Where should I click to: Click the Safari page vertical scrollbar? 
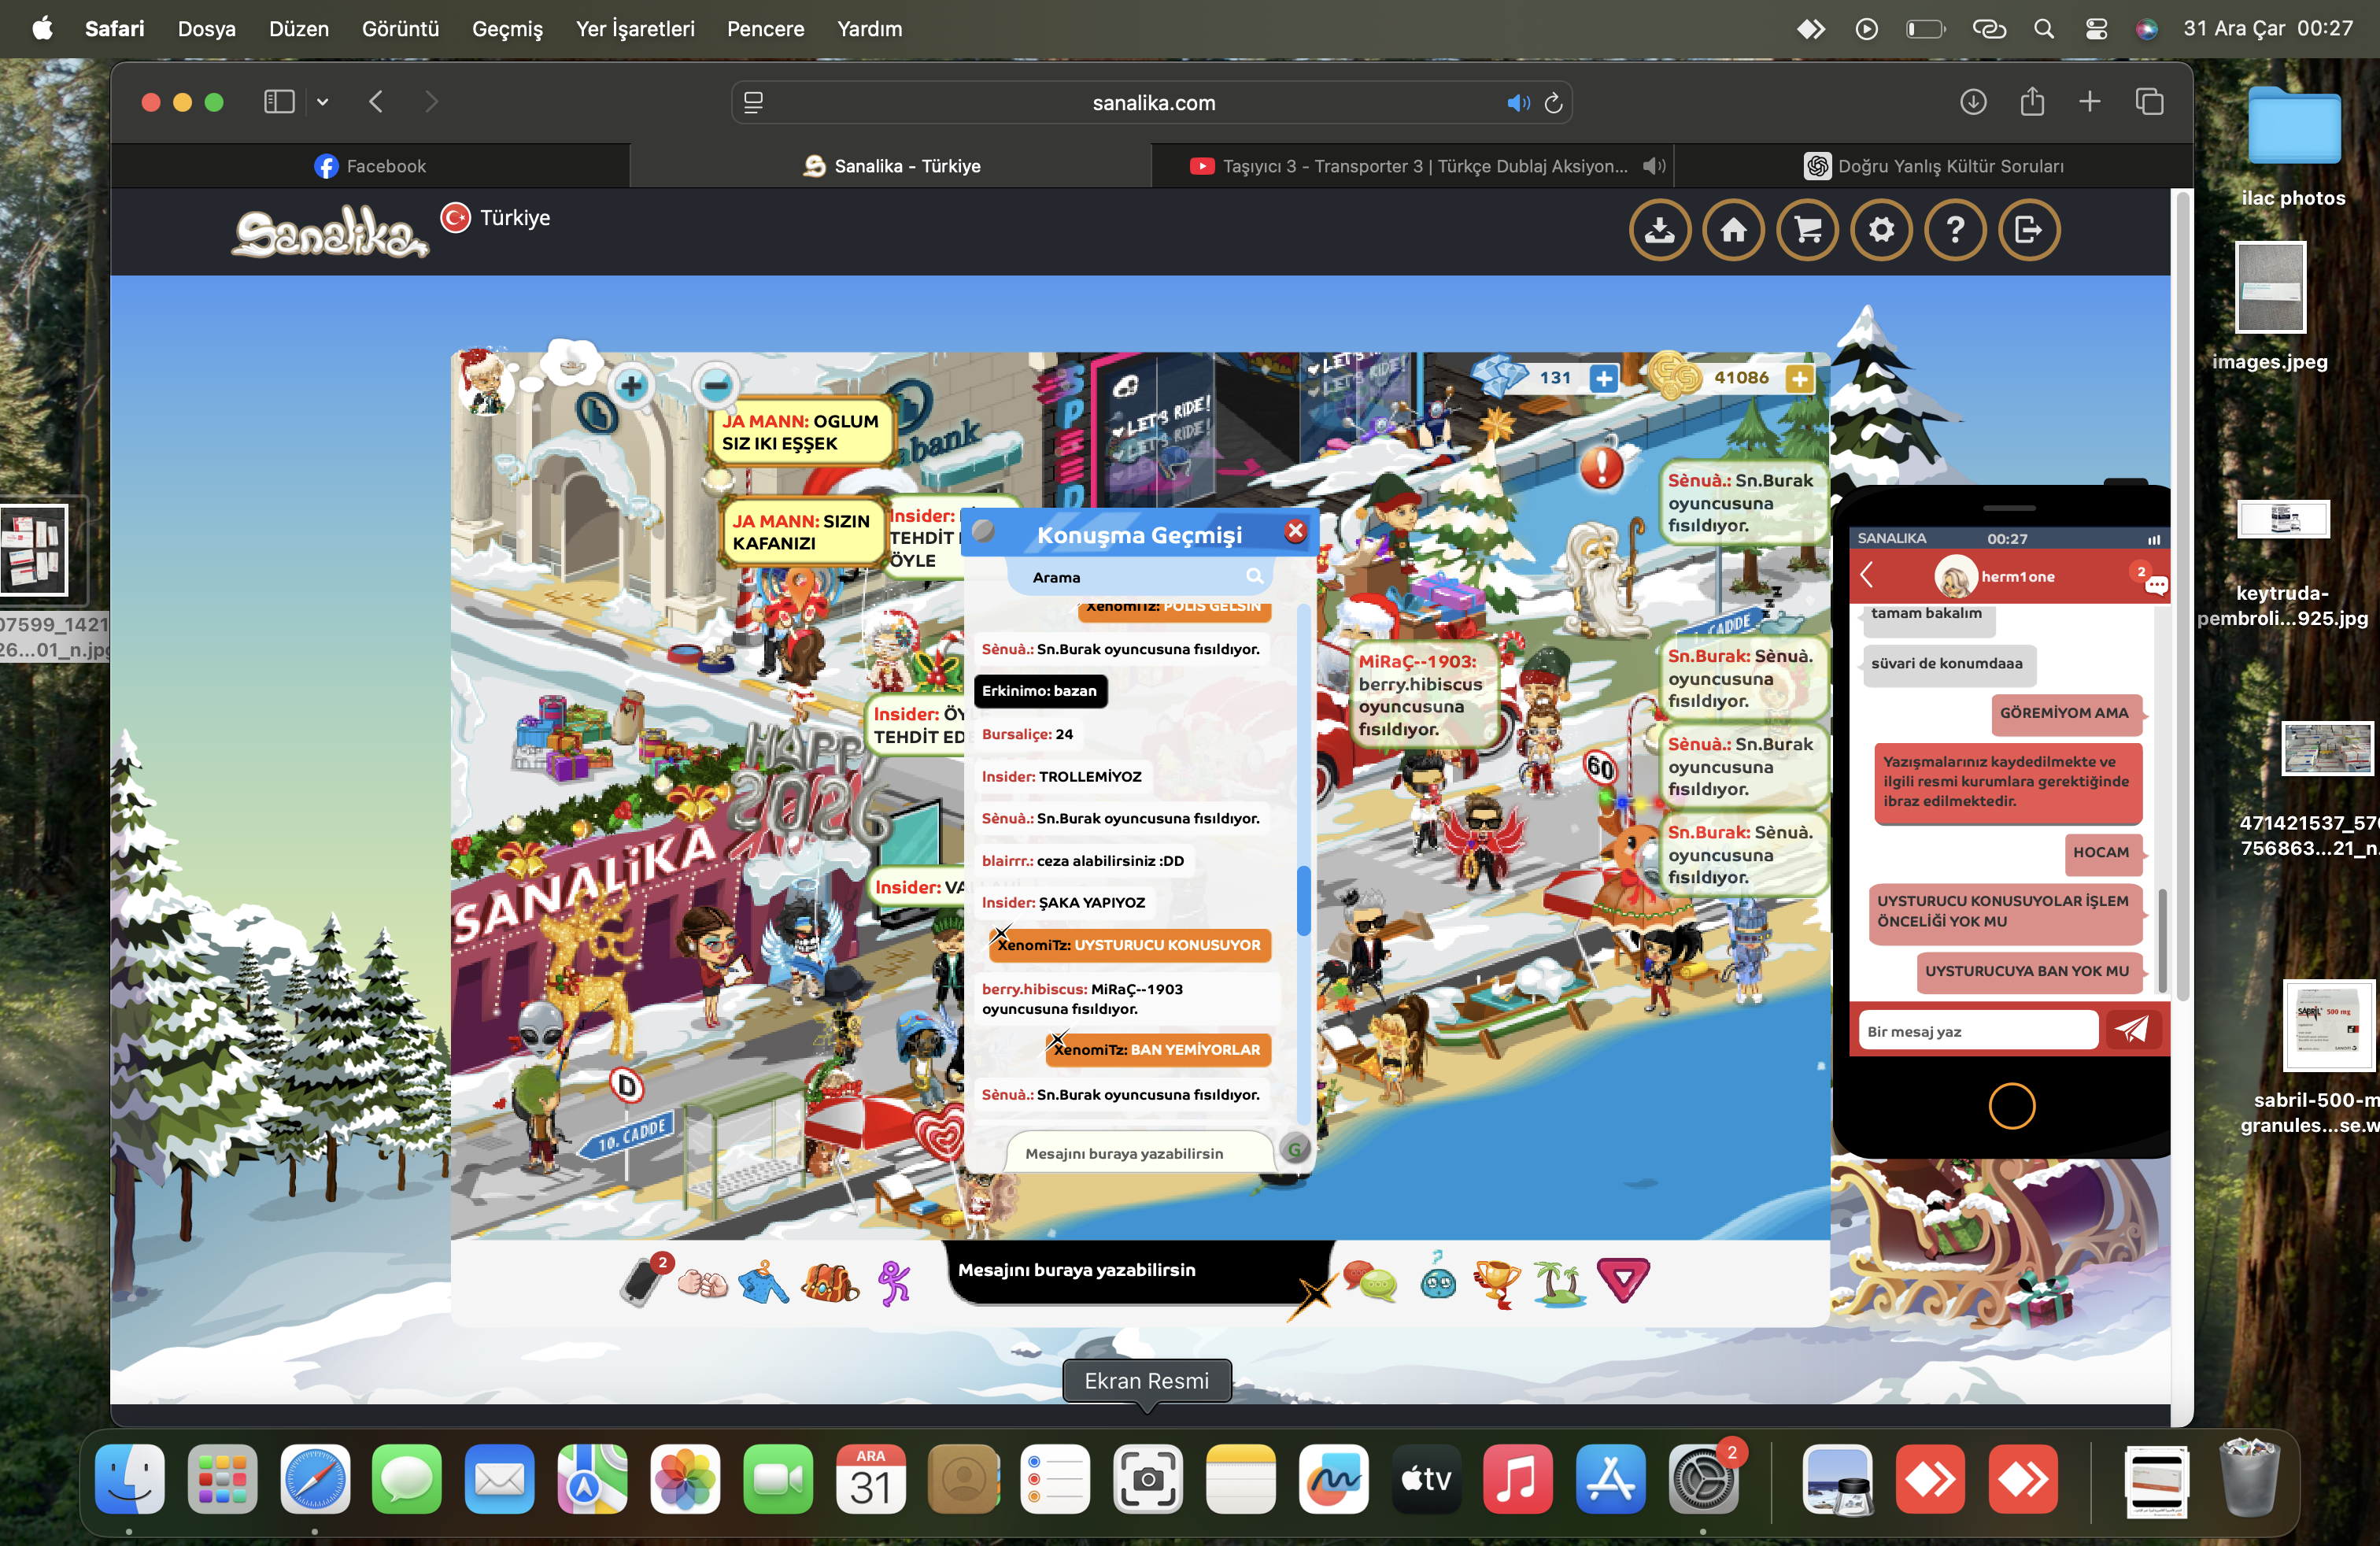2182,594
